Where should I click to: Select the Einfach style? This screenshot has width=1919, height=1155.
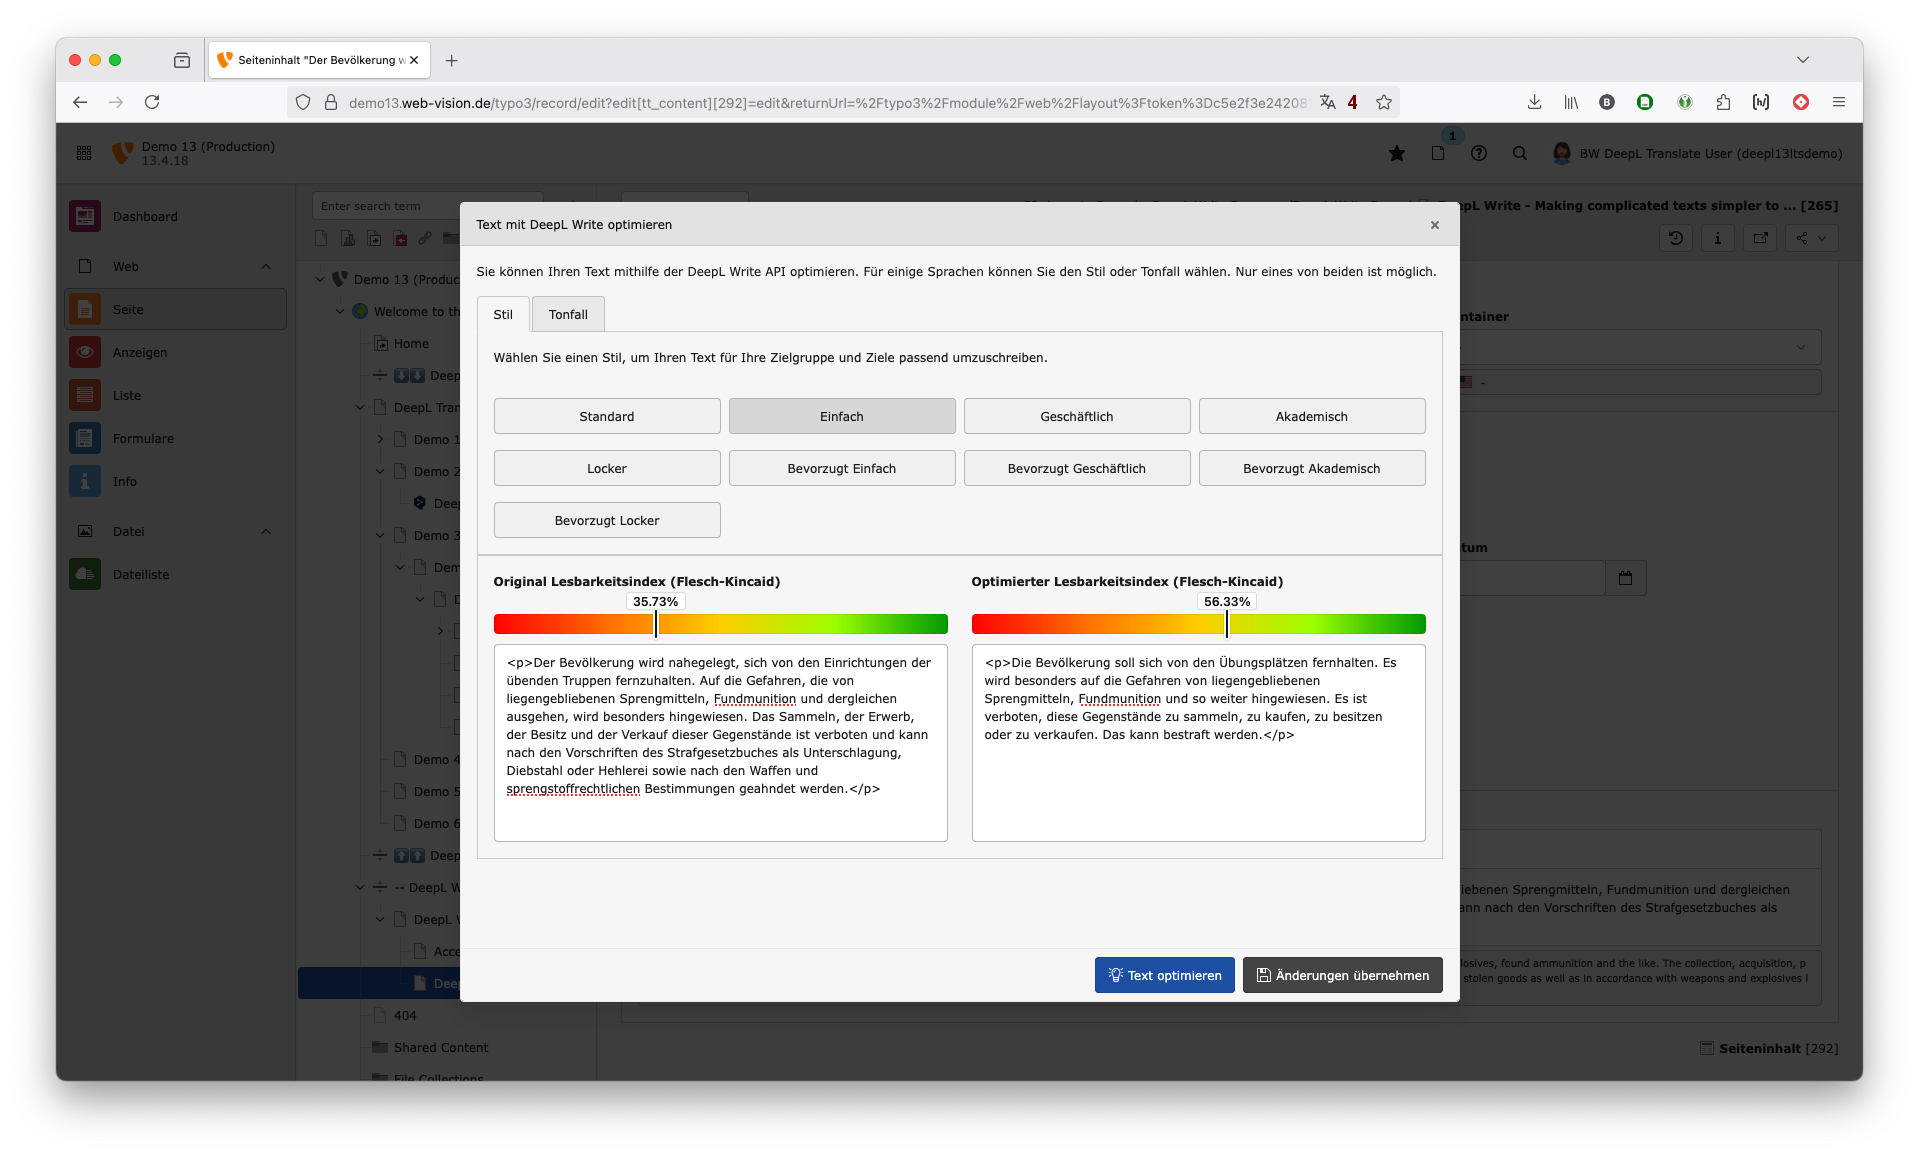coord(841,416)
